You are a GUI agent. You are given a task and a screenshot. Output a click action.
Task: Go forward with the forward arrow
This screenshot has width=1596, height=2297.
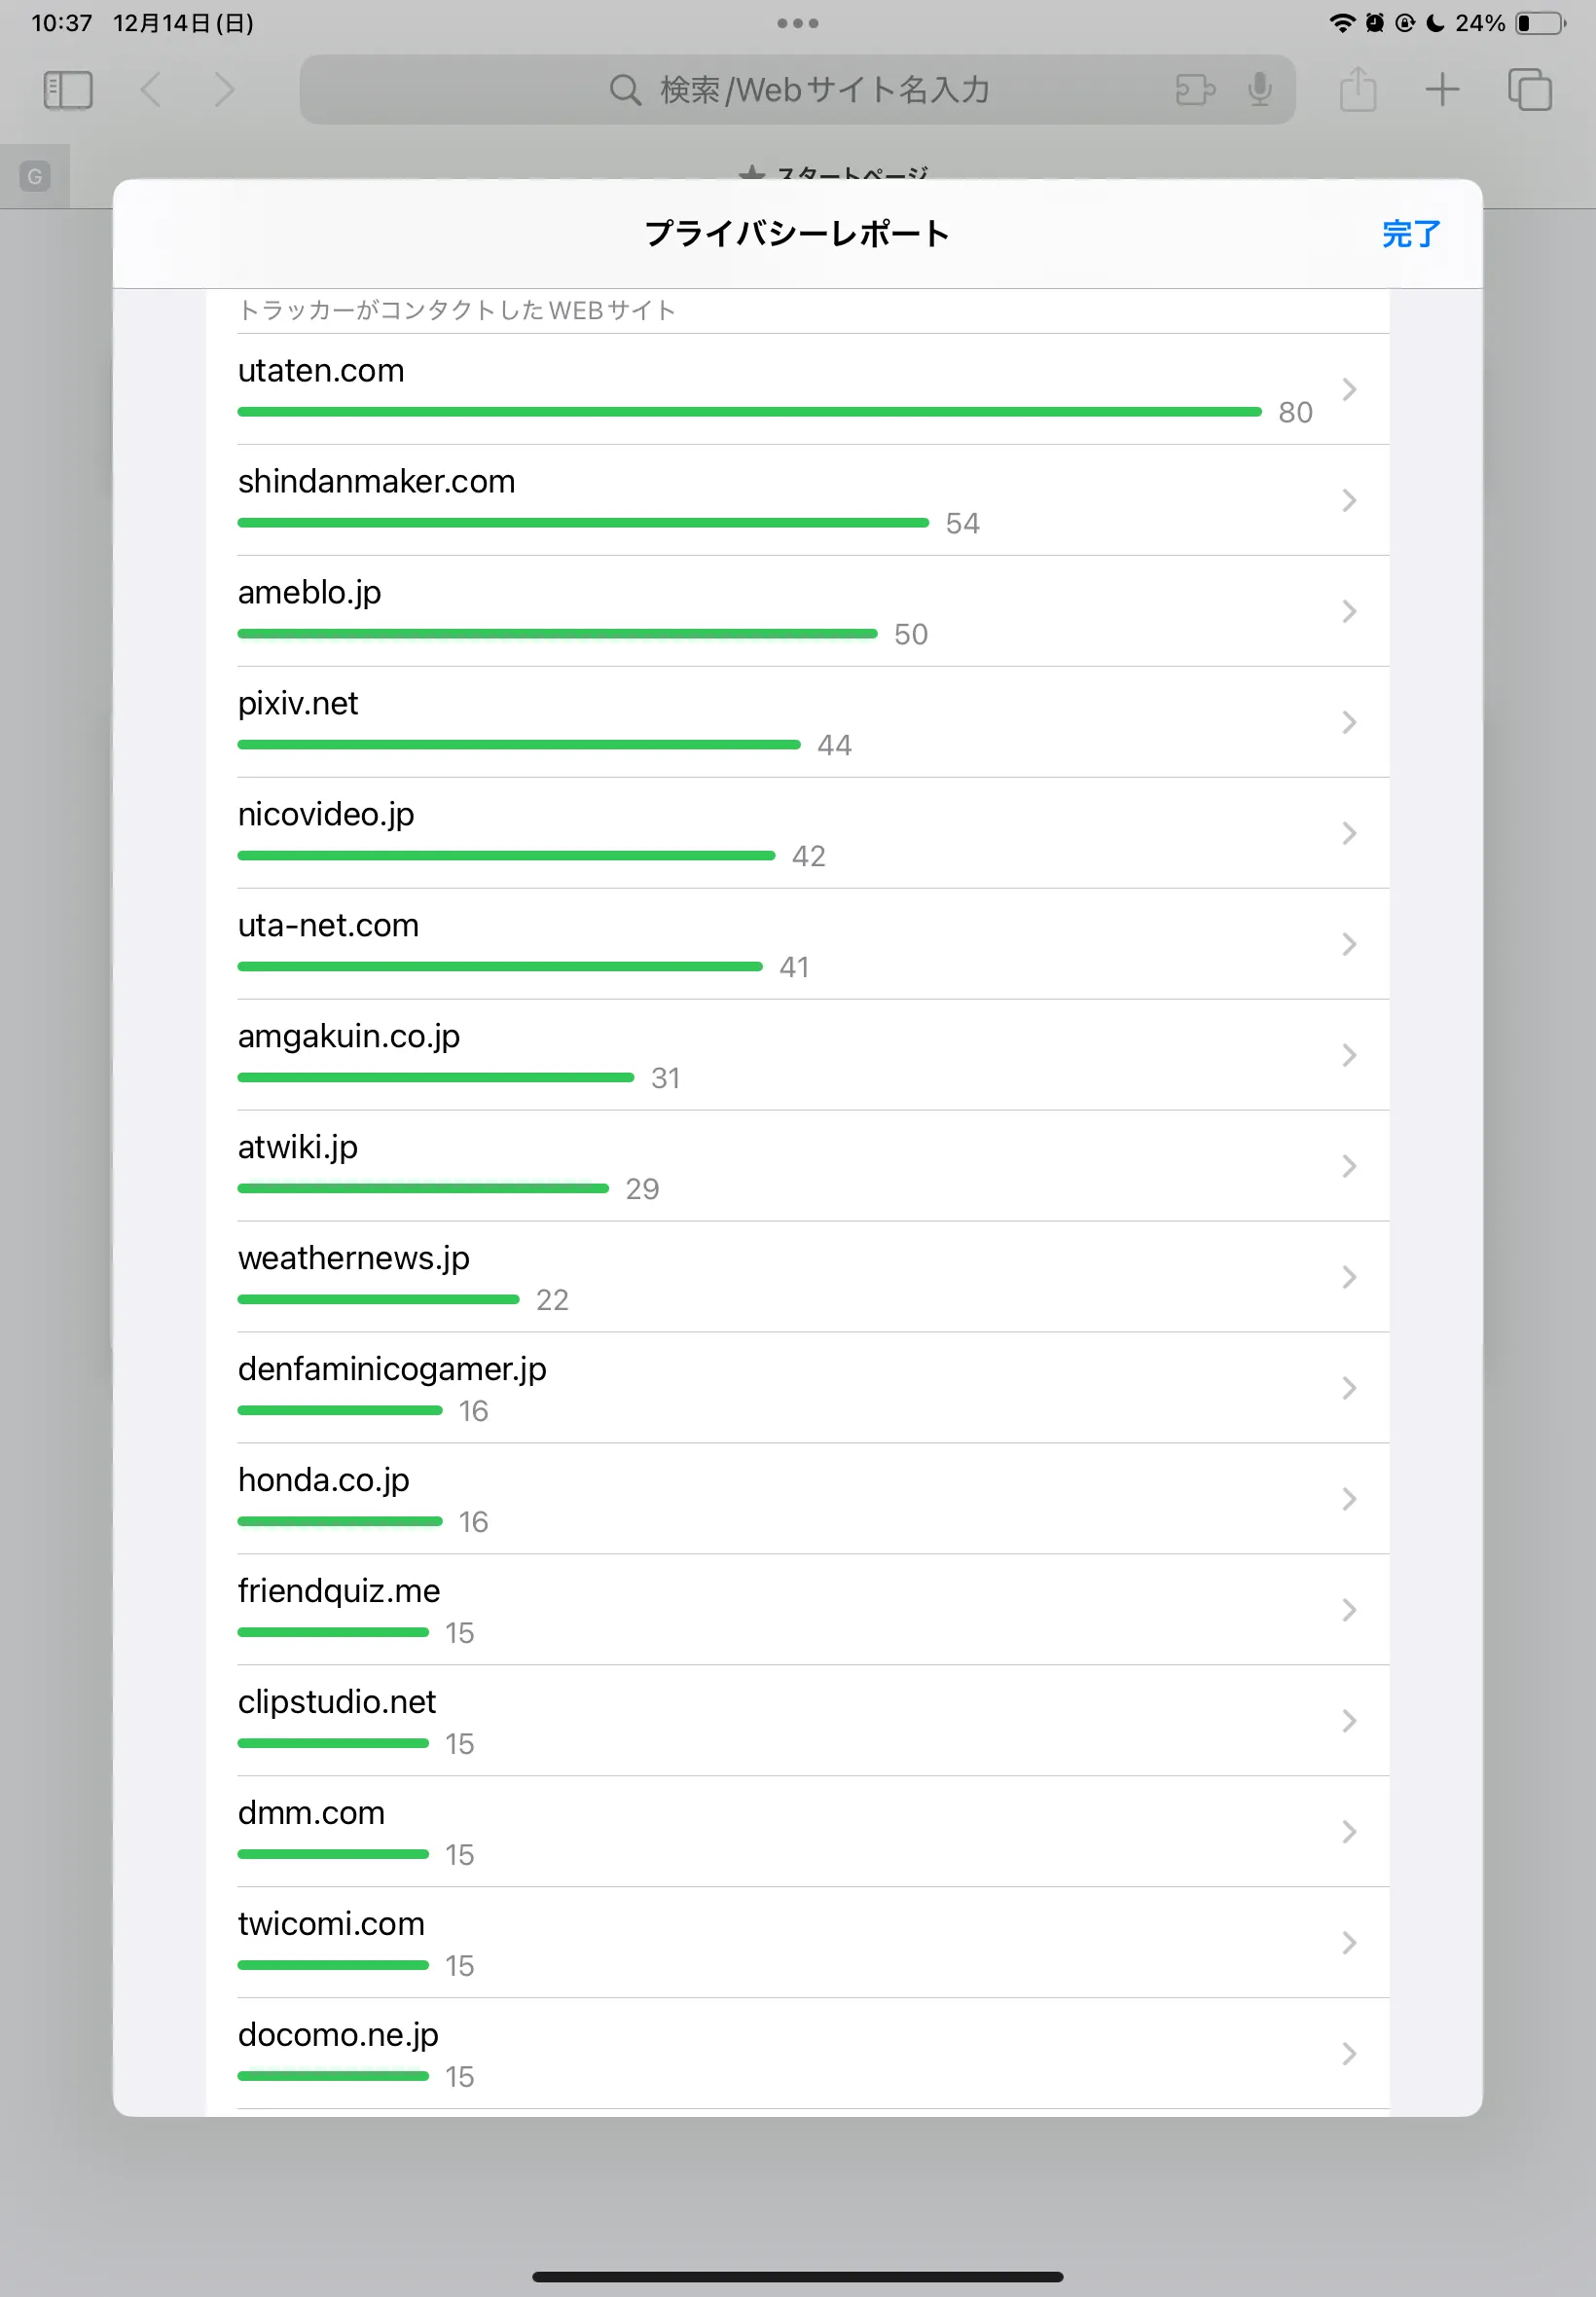[225, 90]
